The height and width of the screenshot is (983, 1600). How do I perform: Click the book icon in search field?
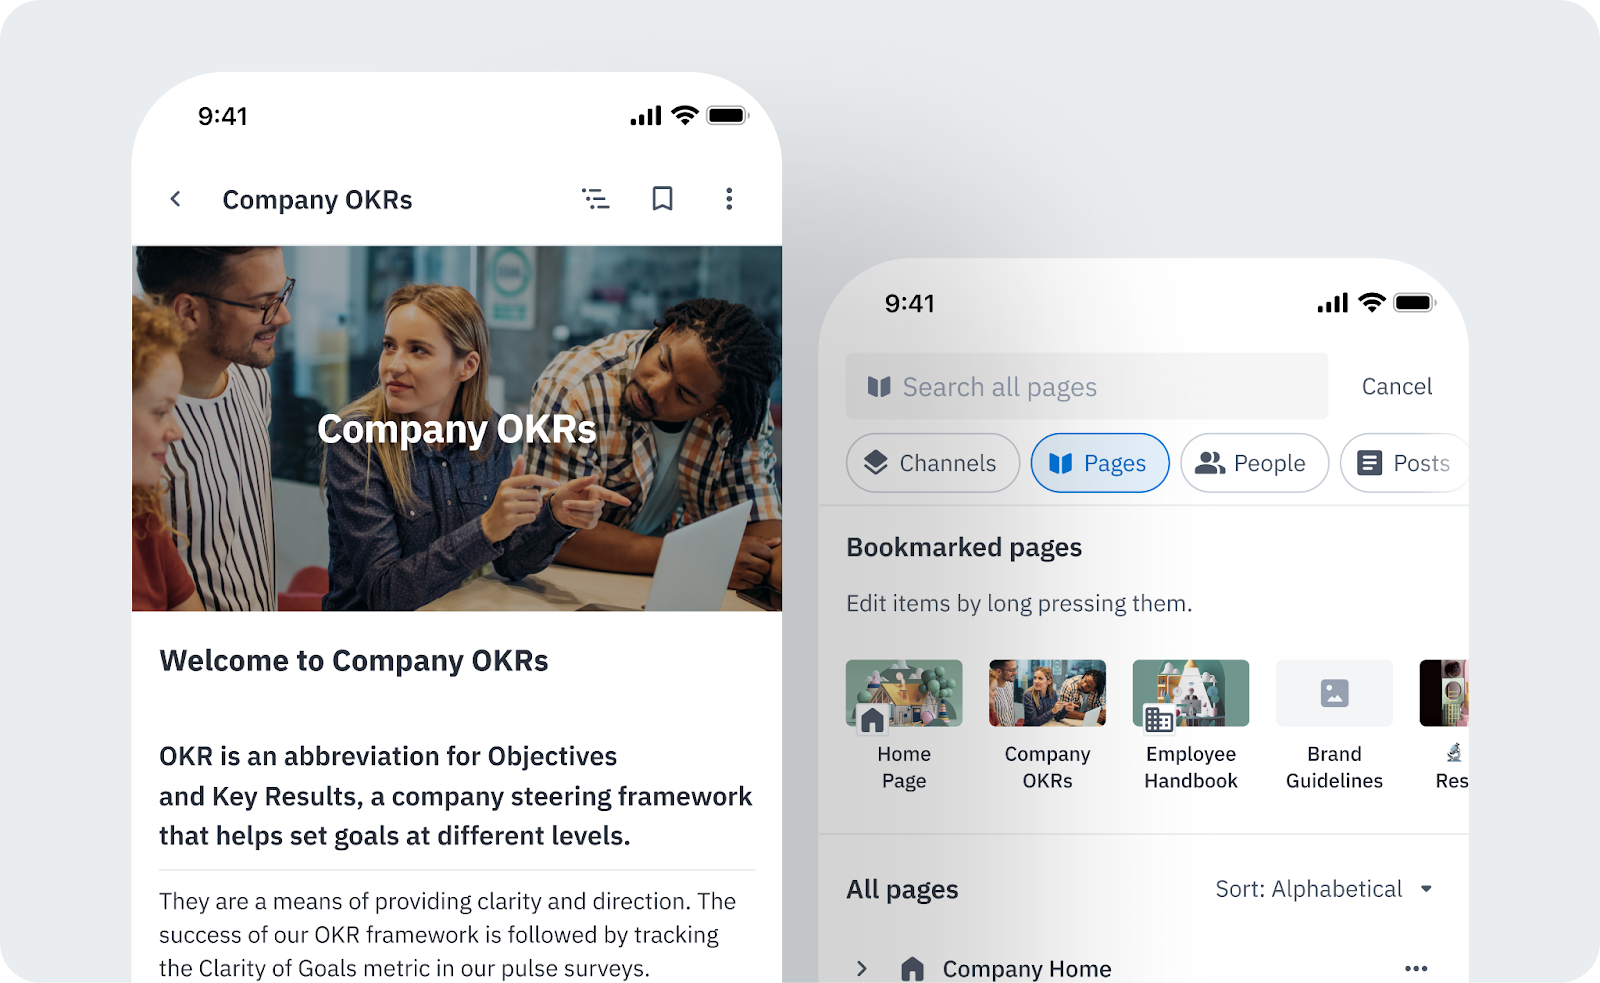tap(879, 387)
